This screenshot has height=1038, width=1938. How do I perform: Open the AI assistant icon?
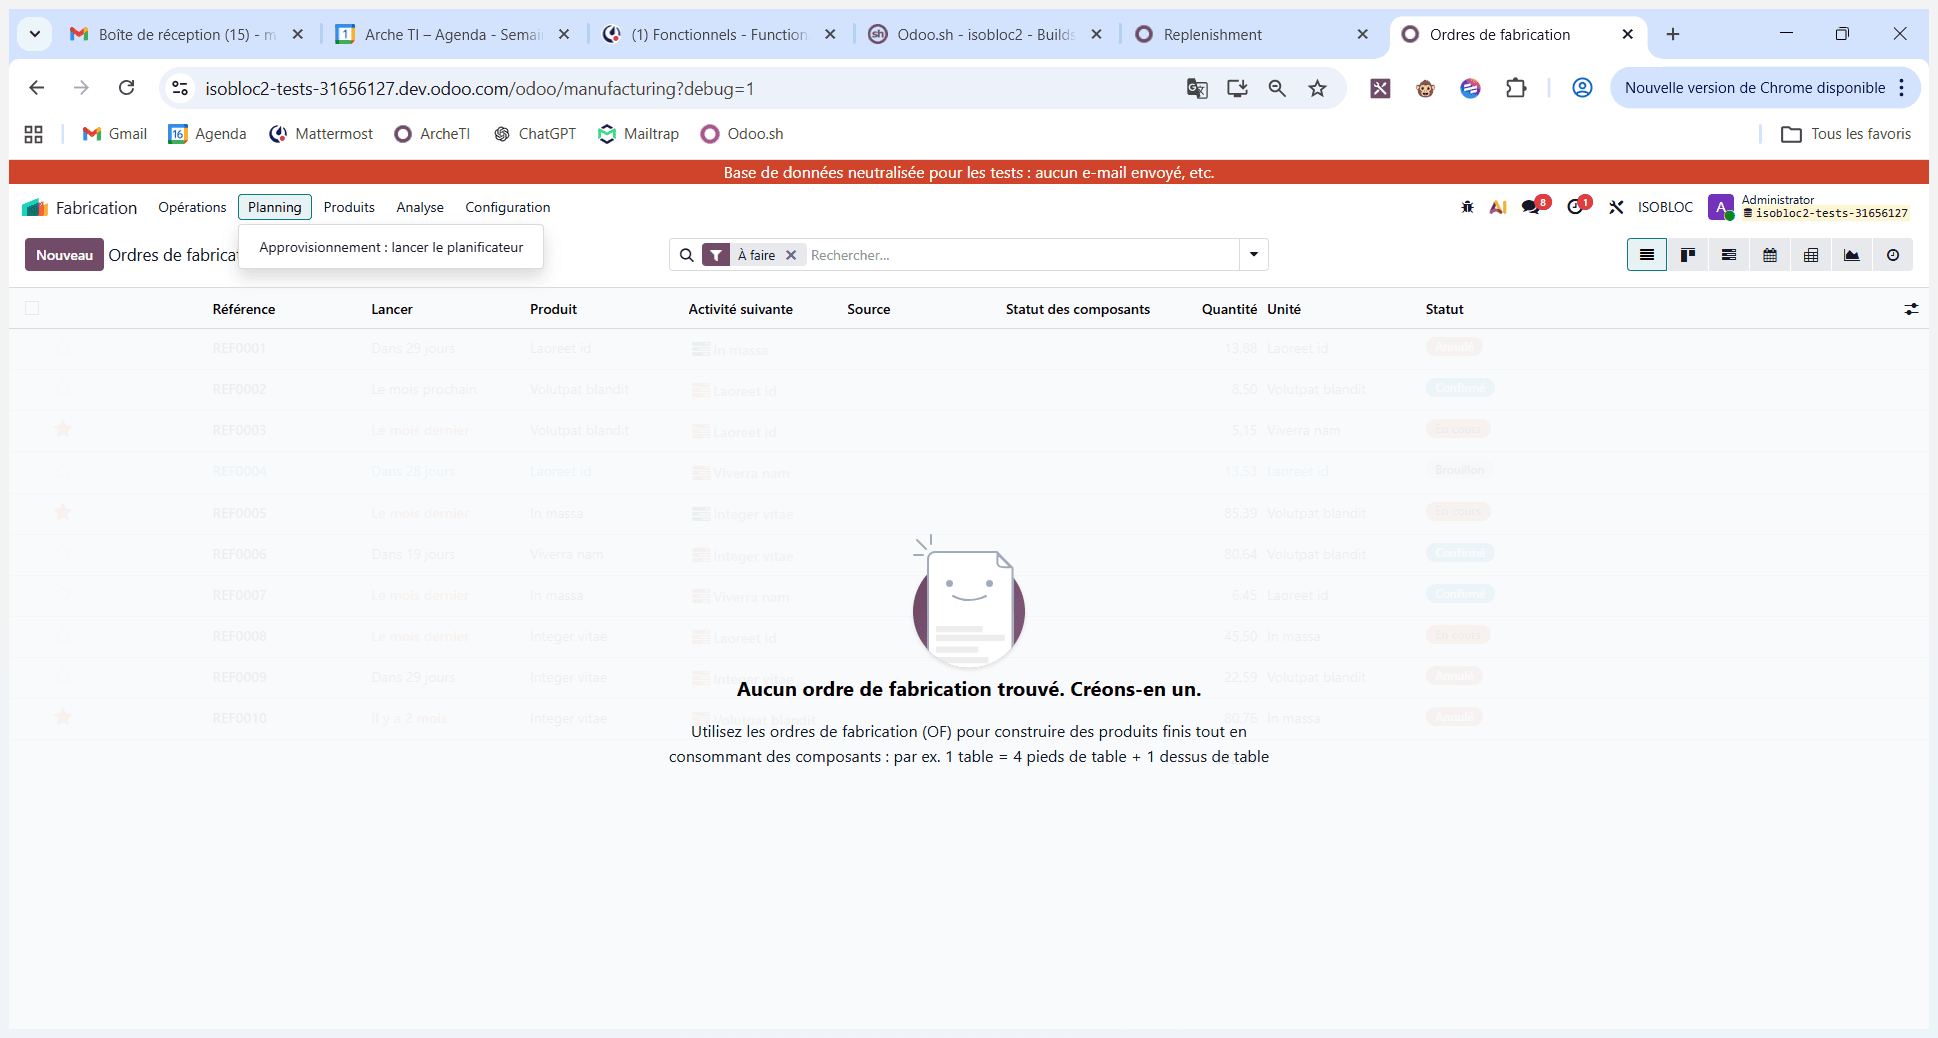1498,207
